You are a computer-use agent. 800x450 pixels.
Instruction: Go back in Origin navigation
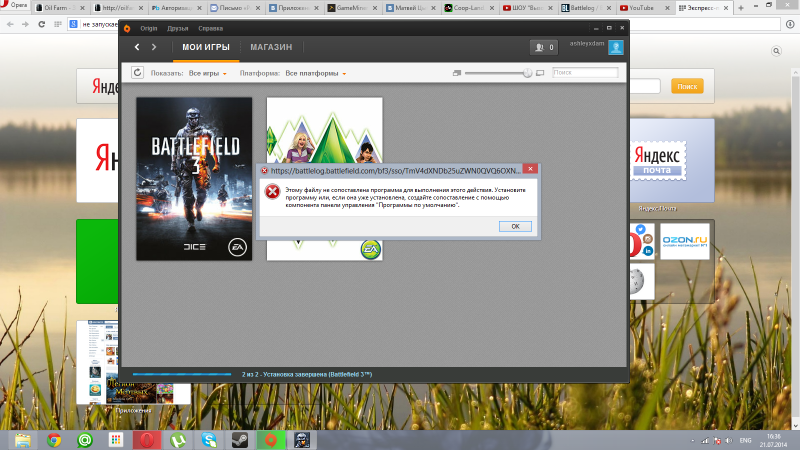137,47
